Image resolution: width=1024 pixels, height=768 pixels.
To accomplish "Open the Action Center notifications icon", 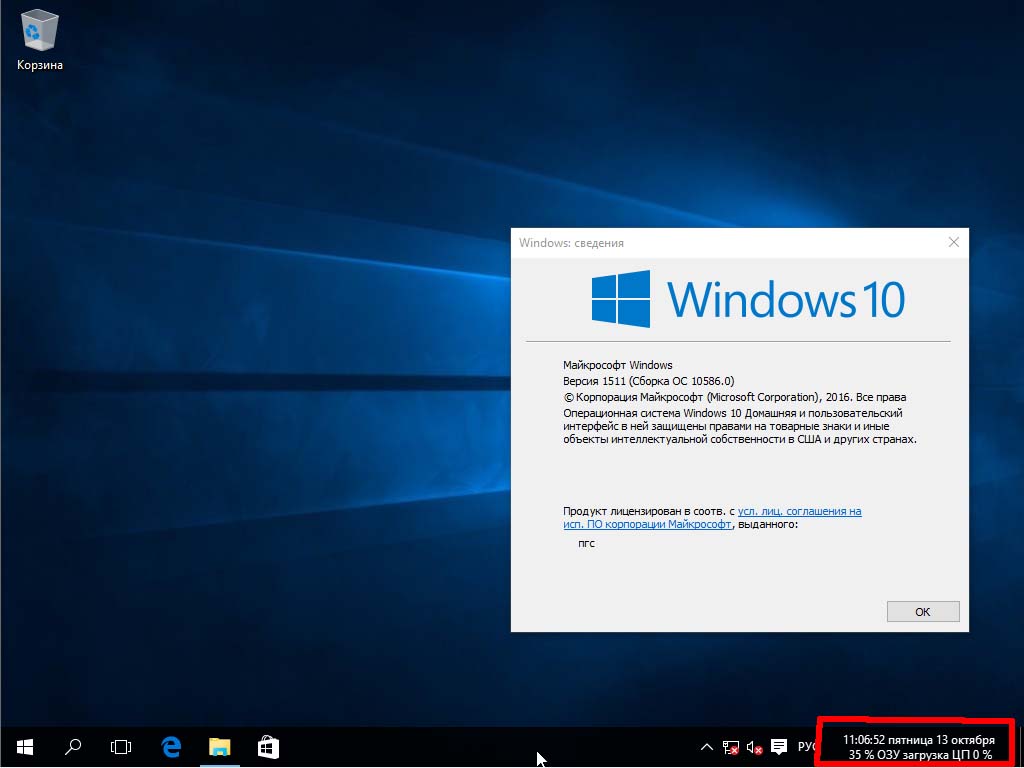I will 779,746.
